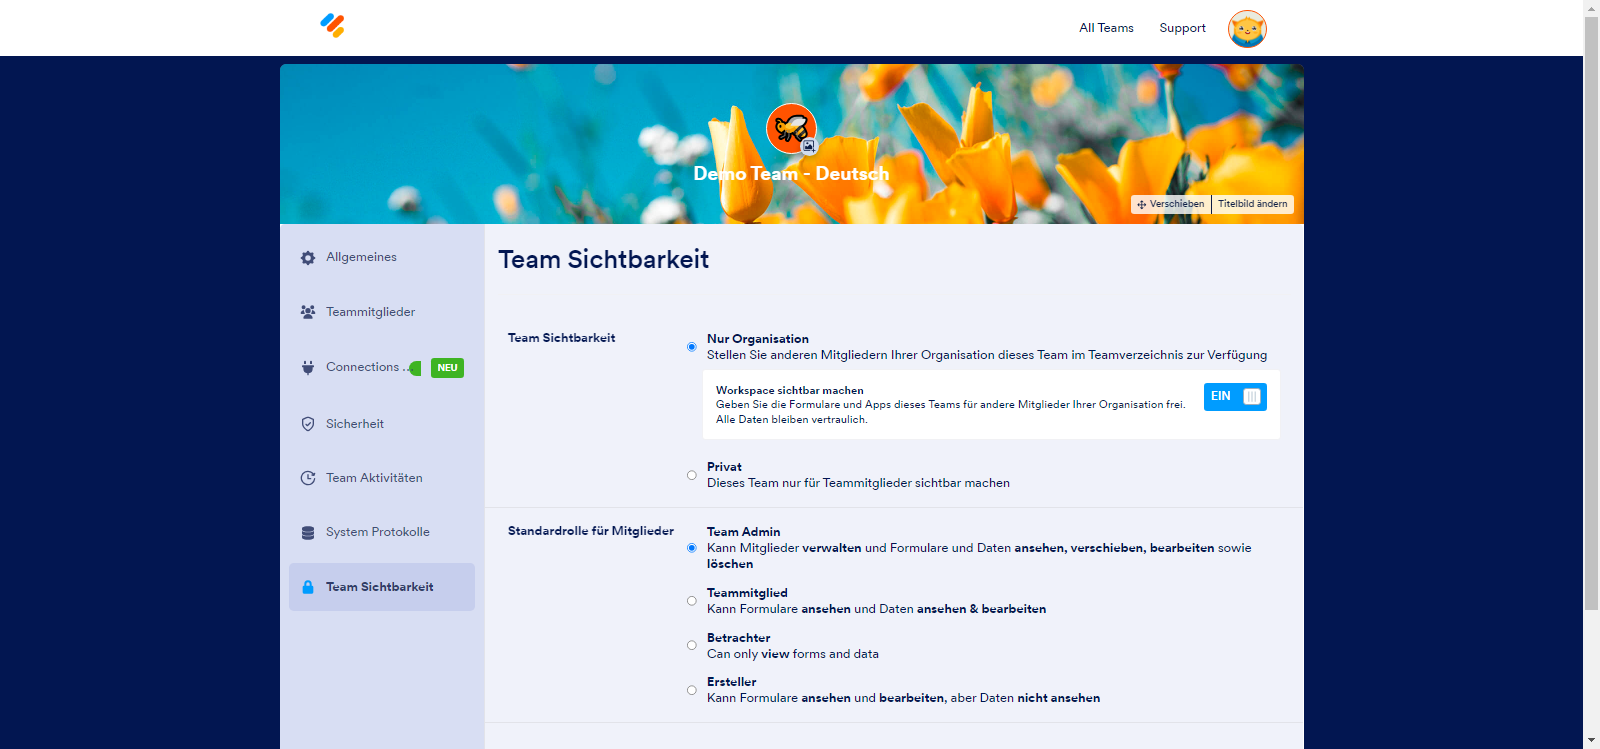Viewport: 1600px width, 749px height.
Task: Open System Protokolle tab
Action: [x=382, y=532]
